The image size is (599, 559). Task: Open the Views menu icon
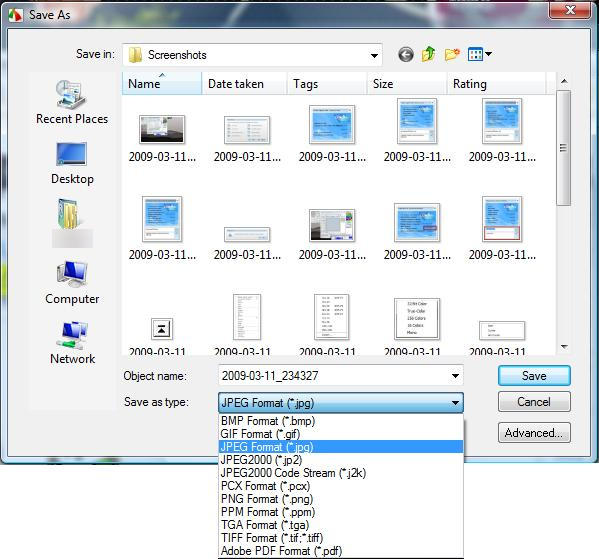pos(479,54)
